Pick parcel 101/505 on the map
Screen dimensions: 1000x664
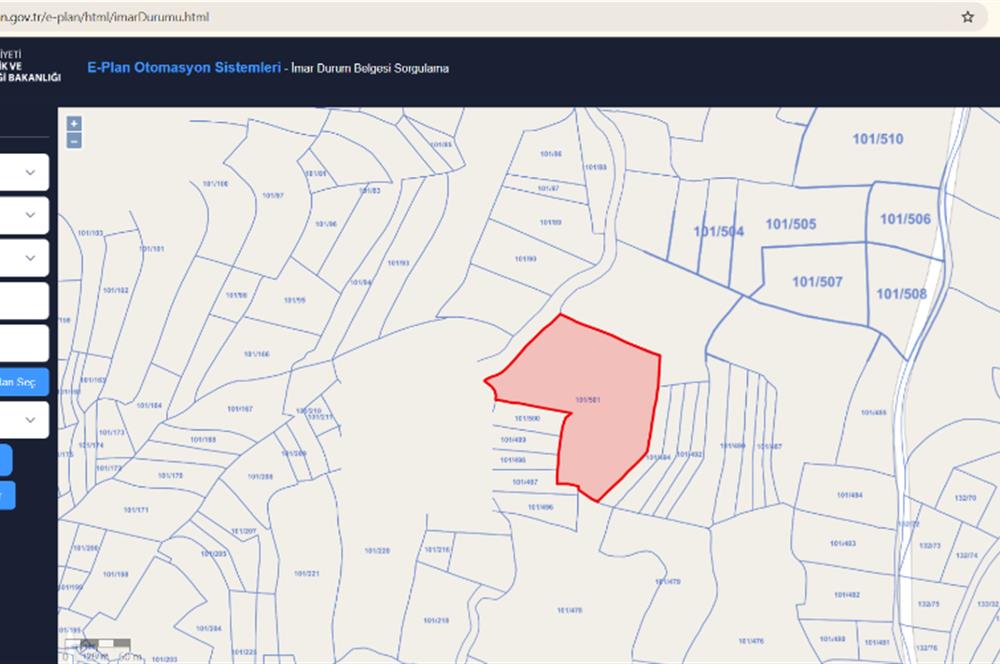click(x=790, y=224)
